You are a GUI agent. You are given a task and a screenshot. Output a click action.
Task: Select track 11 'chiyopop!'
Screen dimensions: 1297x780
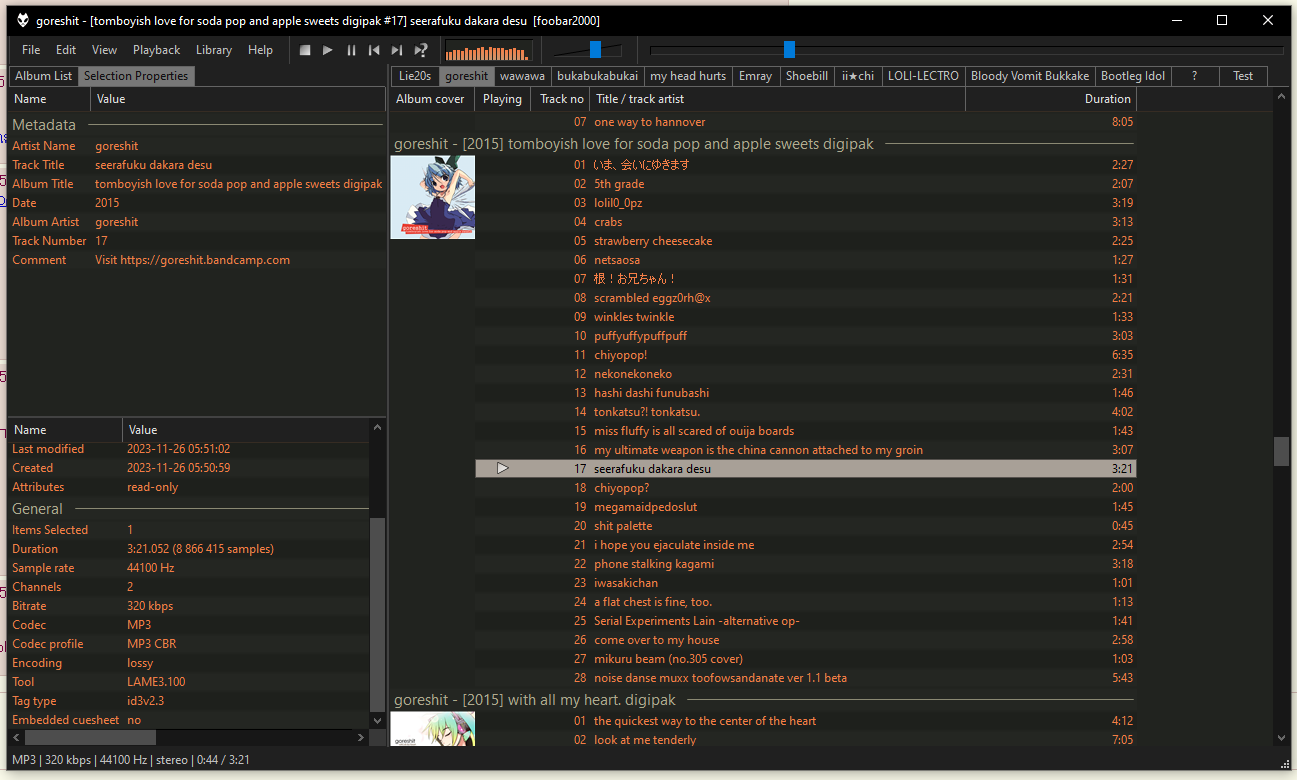[x=805, y=355]
